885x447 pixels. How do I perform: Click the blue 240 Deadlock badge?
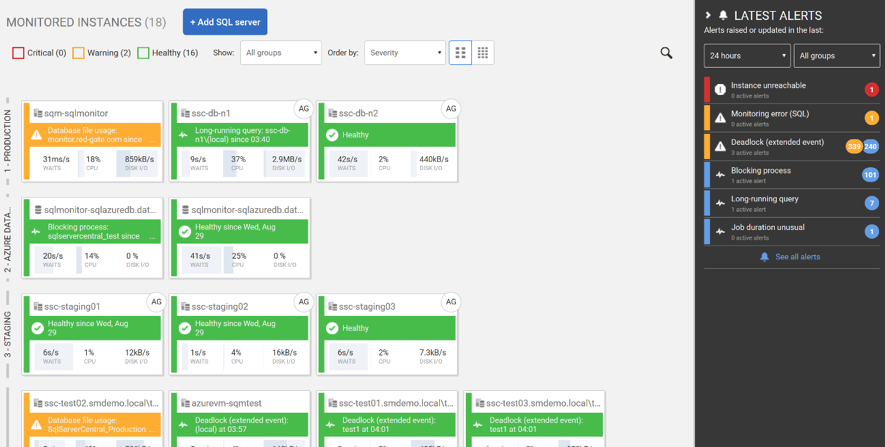(x=871, y=146)
